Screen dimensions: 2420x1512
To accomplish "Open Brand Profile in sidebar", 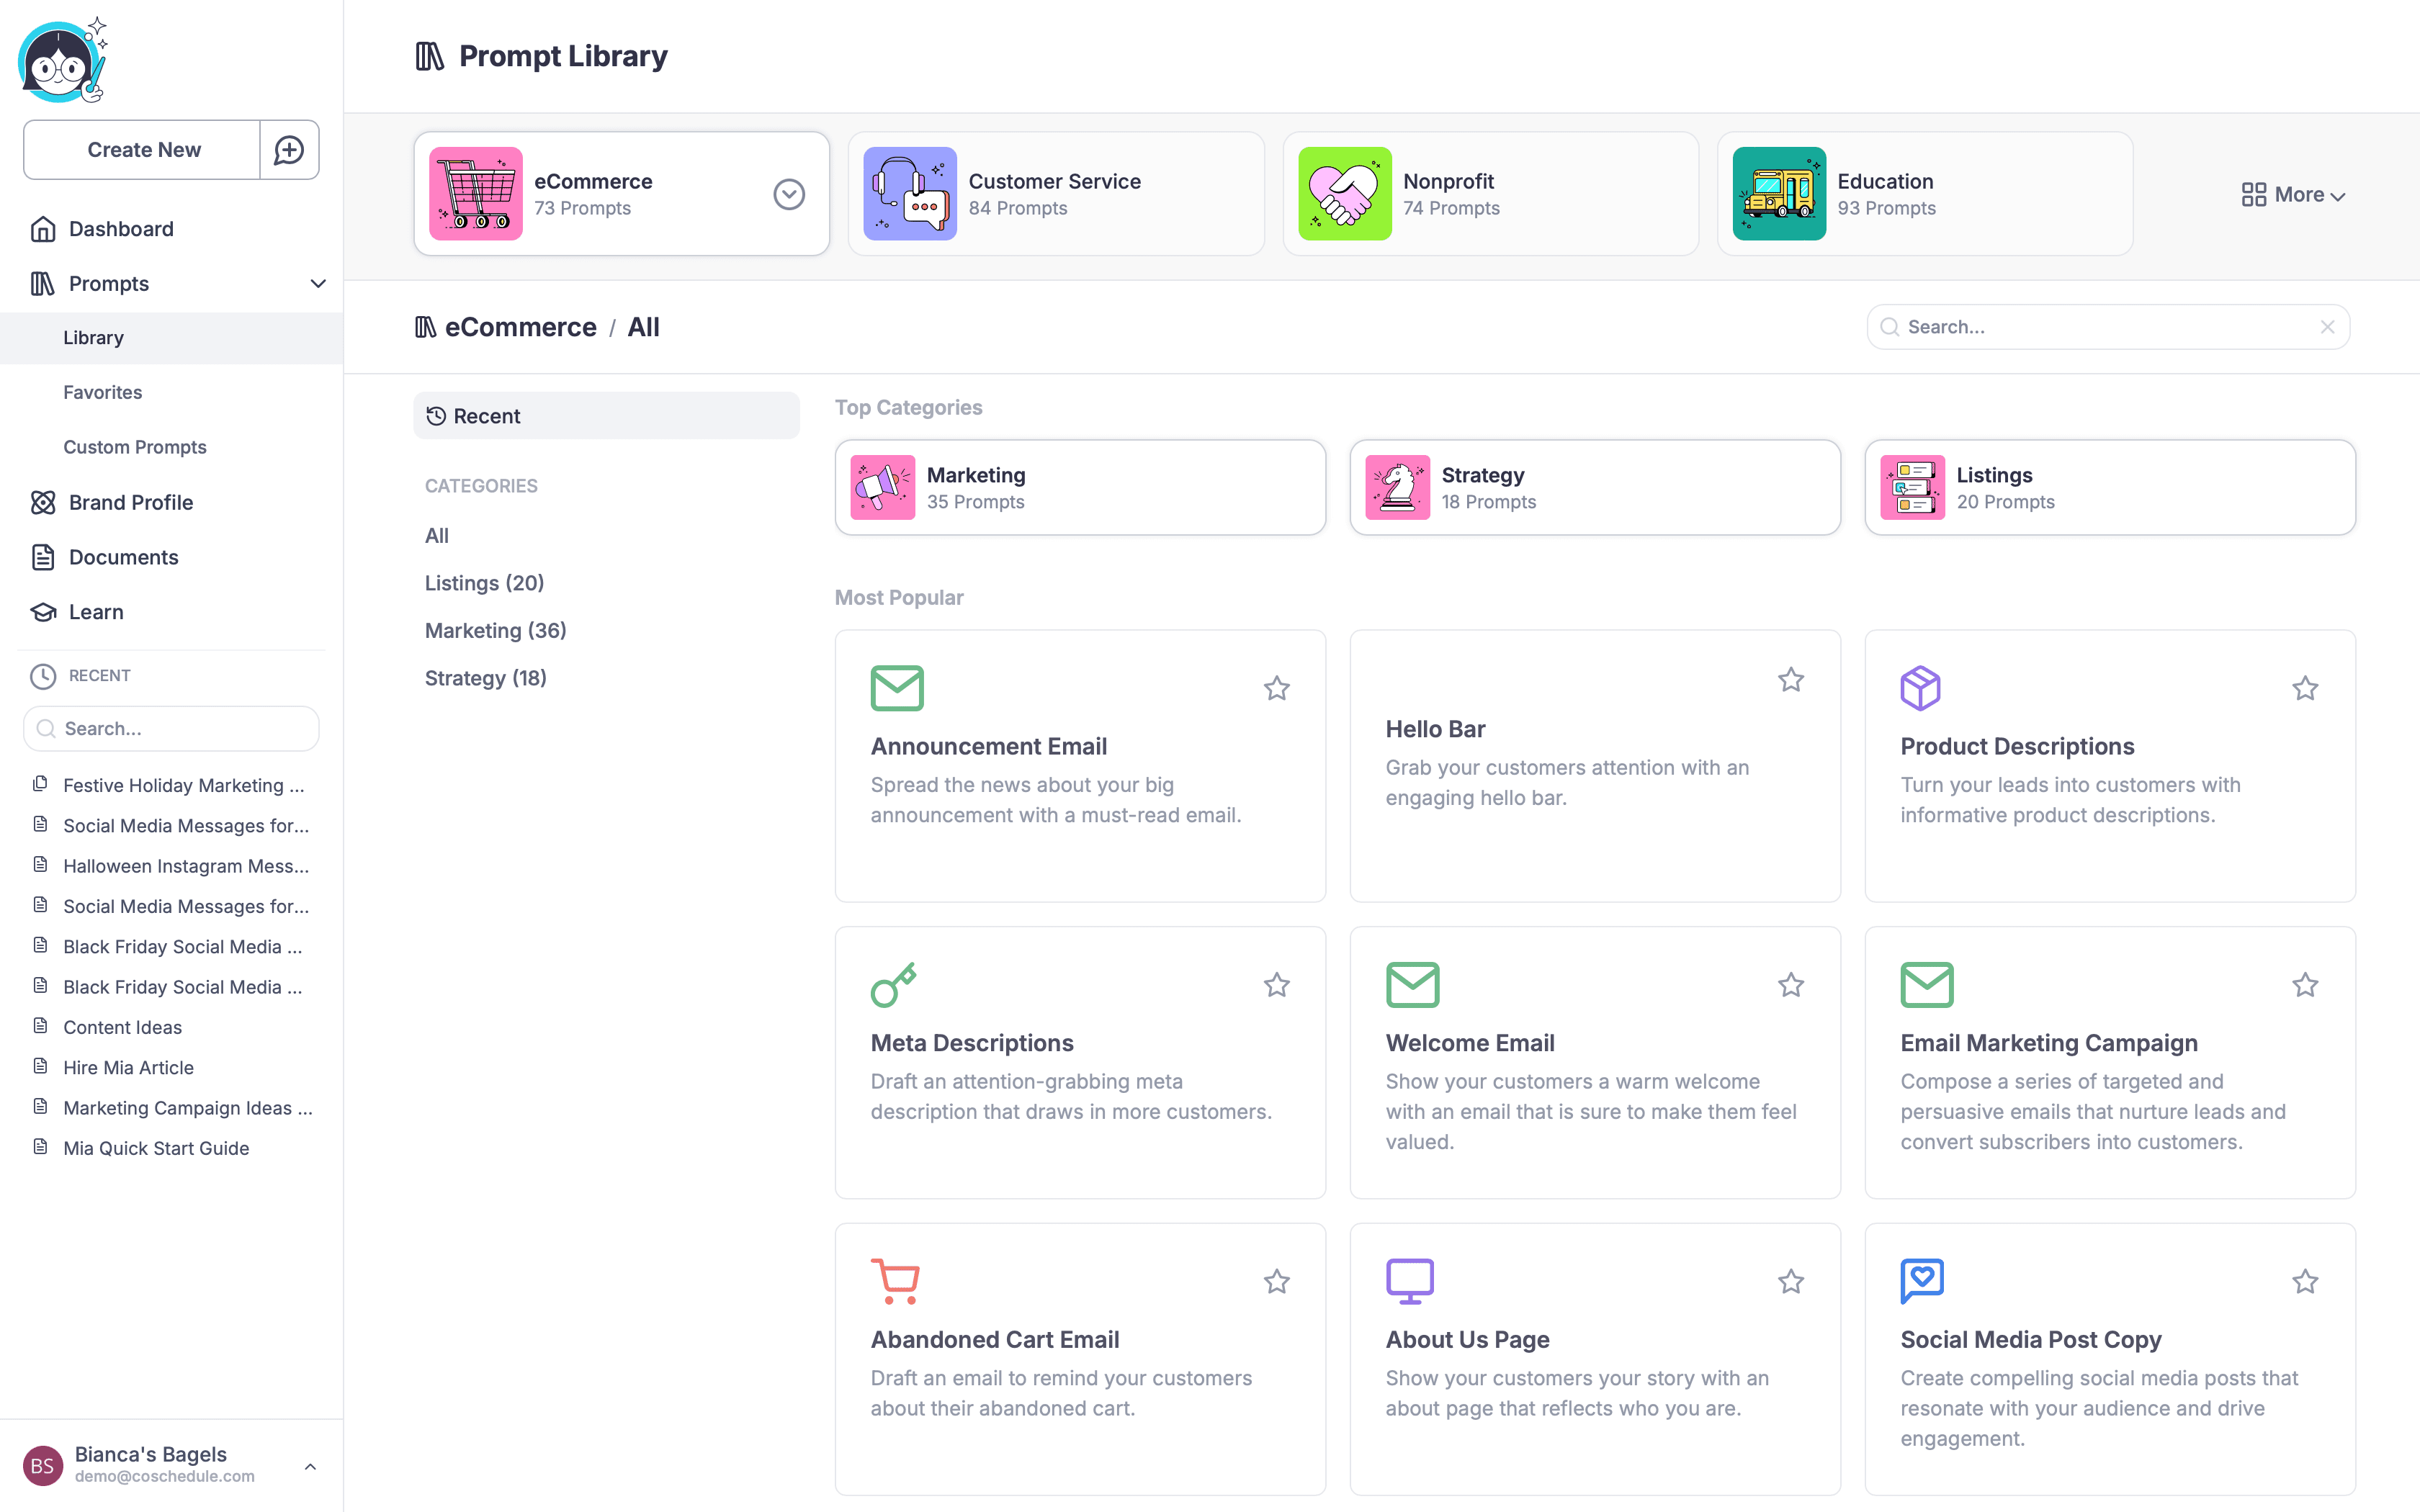I will (x=131, y=502).
